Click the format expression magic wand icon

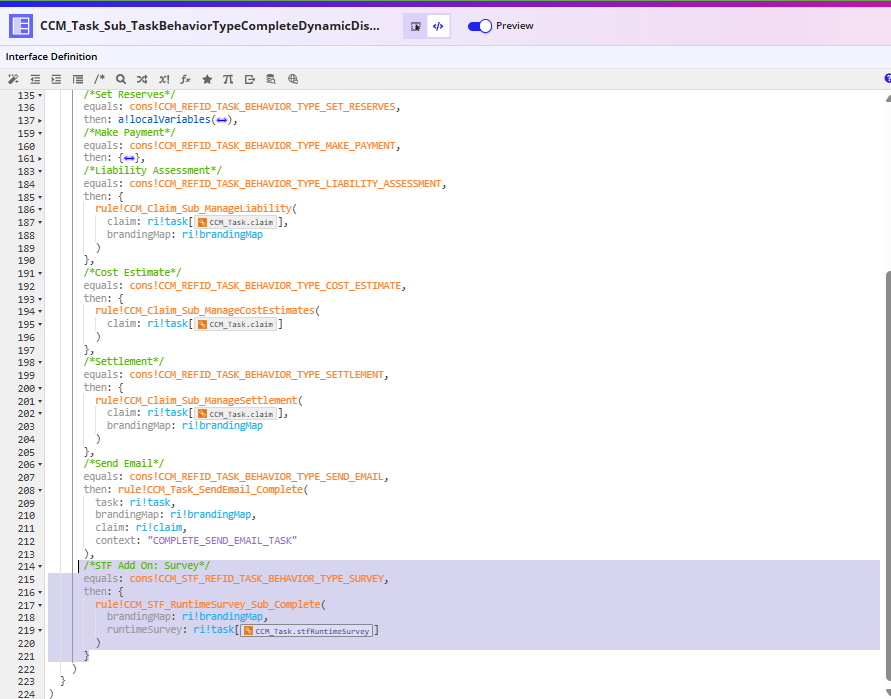pos(13,79)
